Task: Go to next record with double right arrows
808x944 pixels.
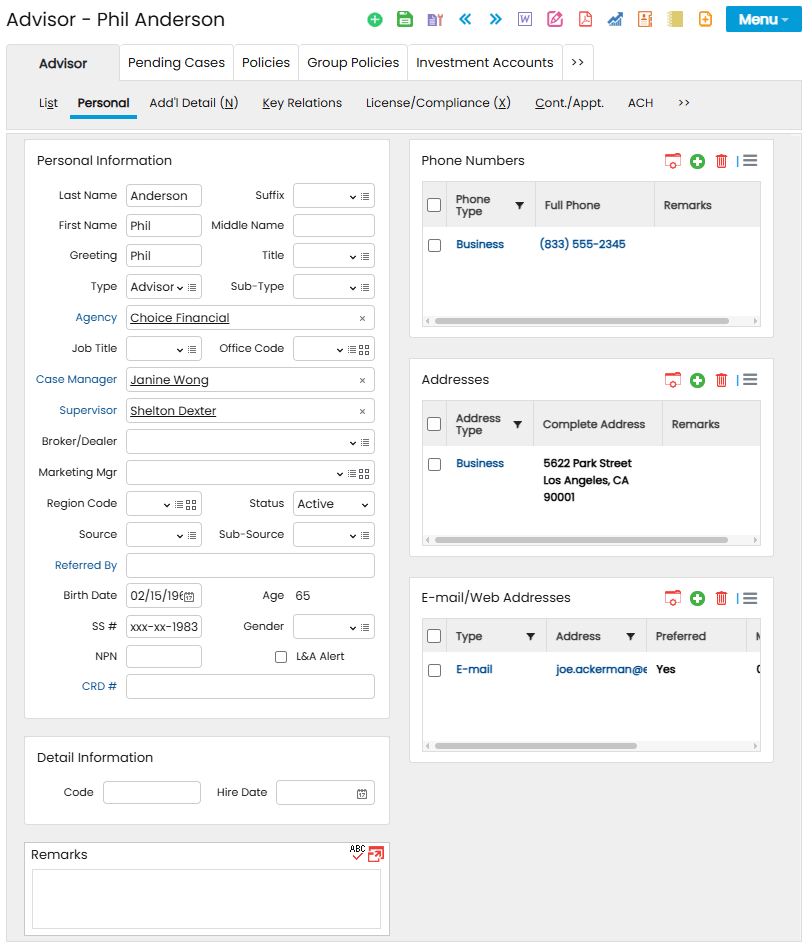Action: [495, 19]
